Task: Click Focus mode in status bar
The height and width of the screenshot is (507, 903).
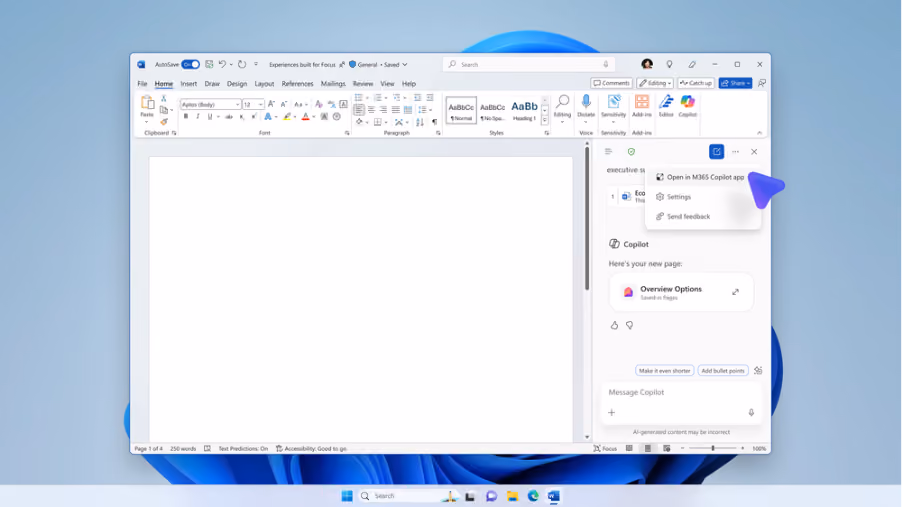Action: click(605, 448)
